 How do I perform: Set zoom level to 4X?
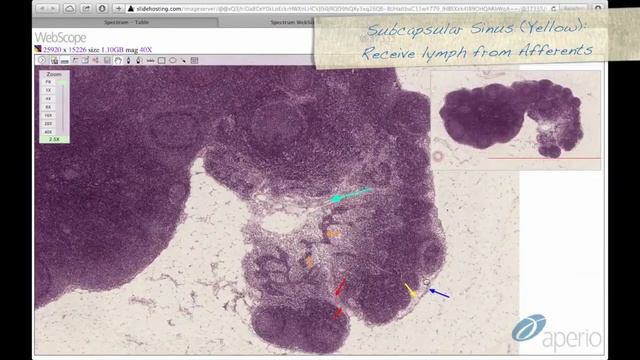pos(48,99)
